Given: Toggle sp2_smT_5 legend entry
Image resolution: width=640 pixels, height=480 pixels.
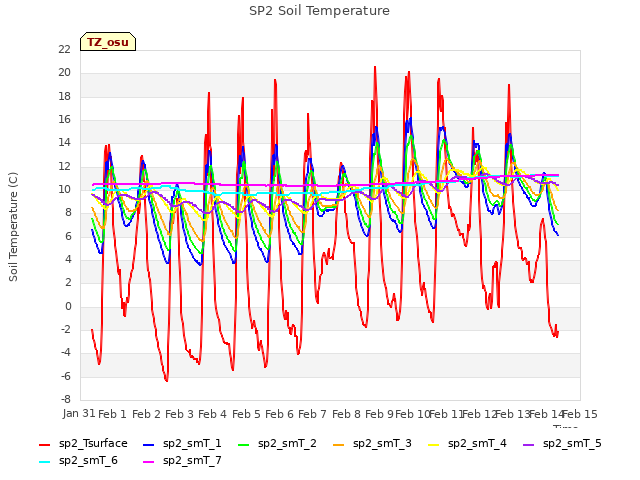Looking at the screenshot, I should pos(562,443).
